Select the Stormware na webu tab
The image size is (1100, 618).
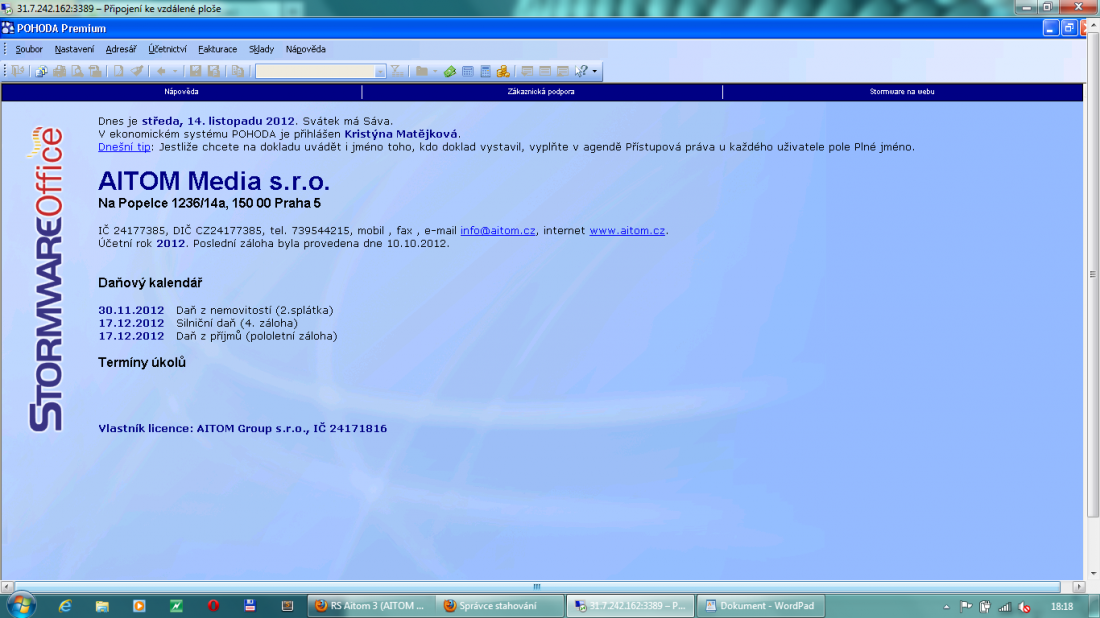pyautogui.click(x=902, y=91)
